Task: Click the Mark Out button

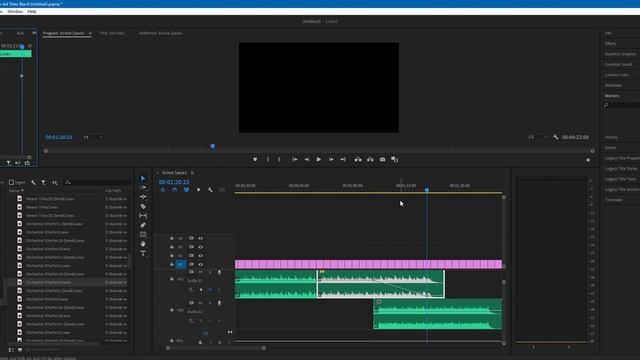Action: (x=279, y=160)
